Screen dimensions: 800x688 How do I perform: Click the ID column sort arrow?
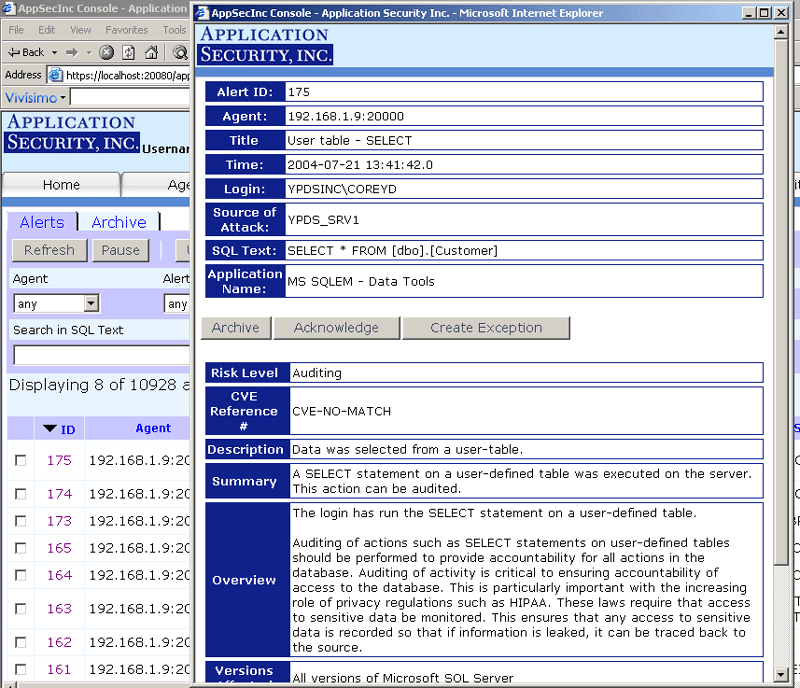[50, 430]
